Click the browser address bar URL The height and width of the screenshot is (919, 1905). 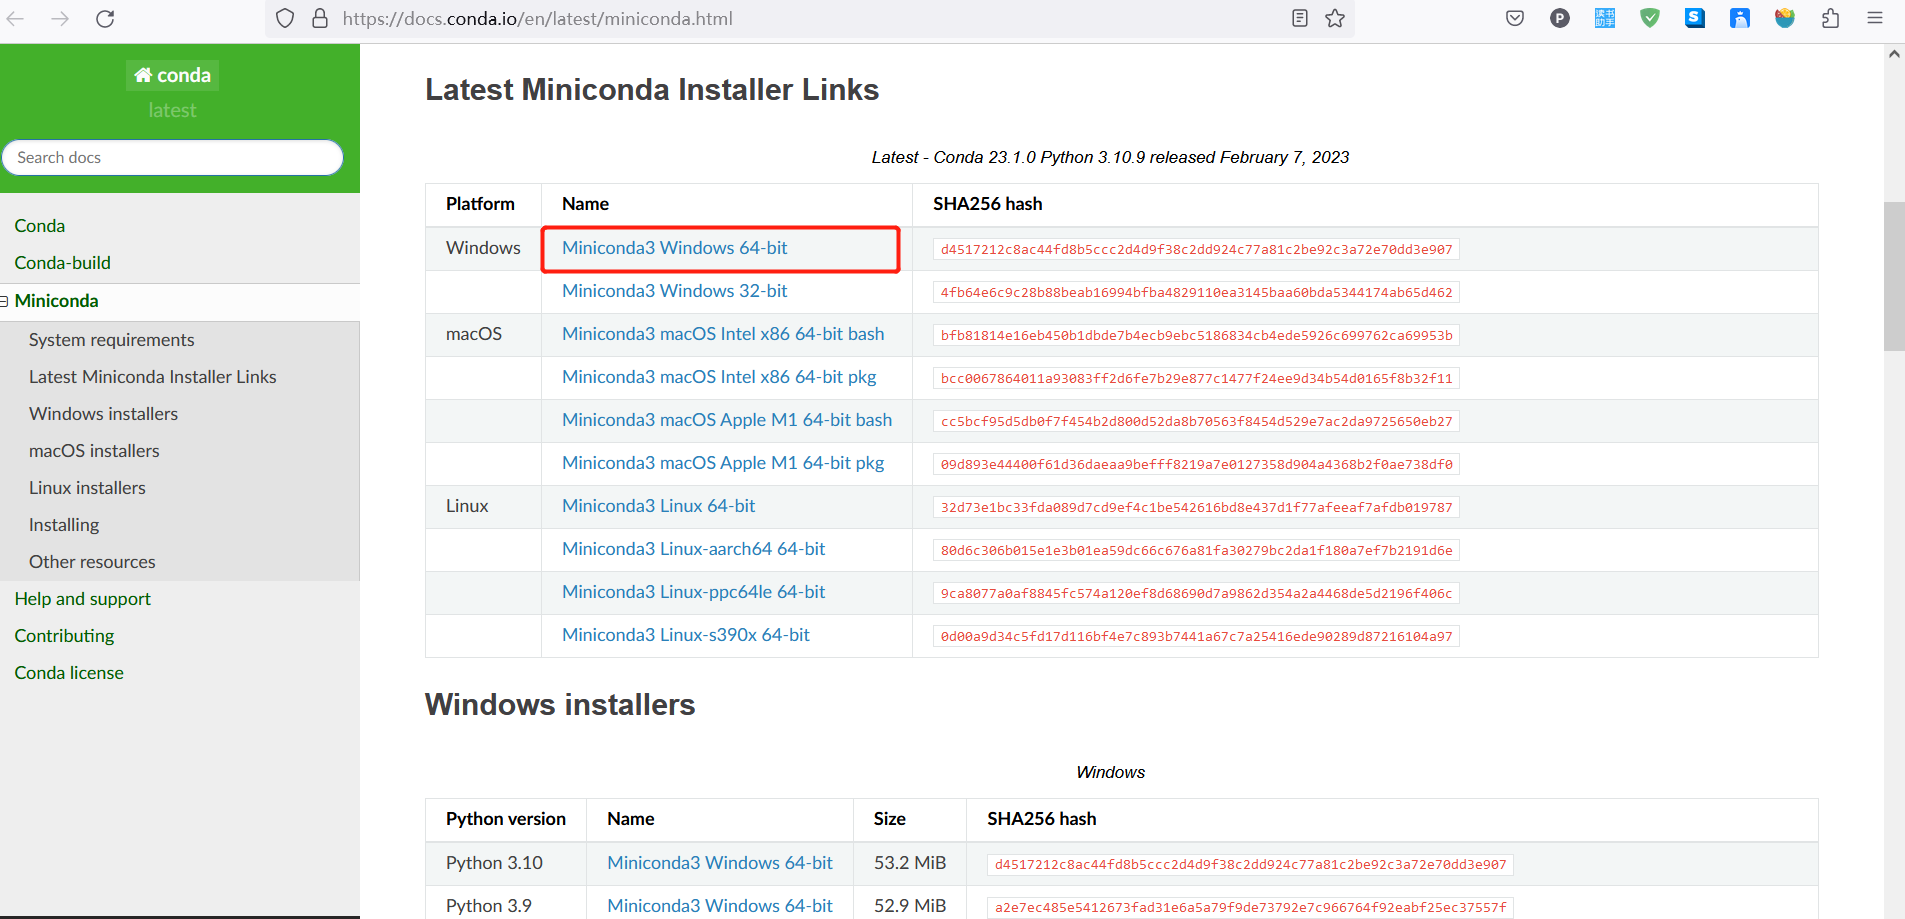point(537,18)
